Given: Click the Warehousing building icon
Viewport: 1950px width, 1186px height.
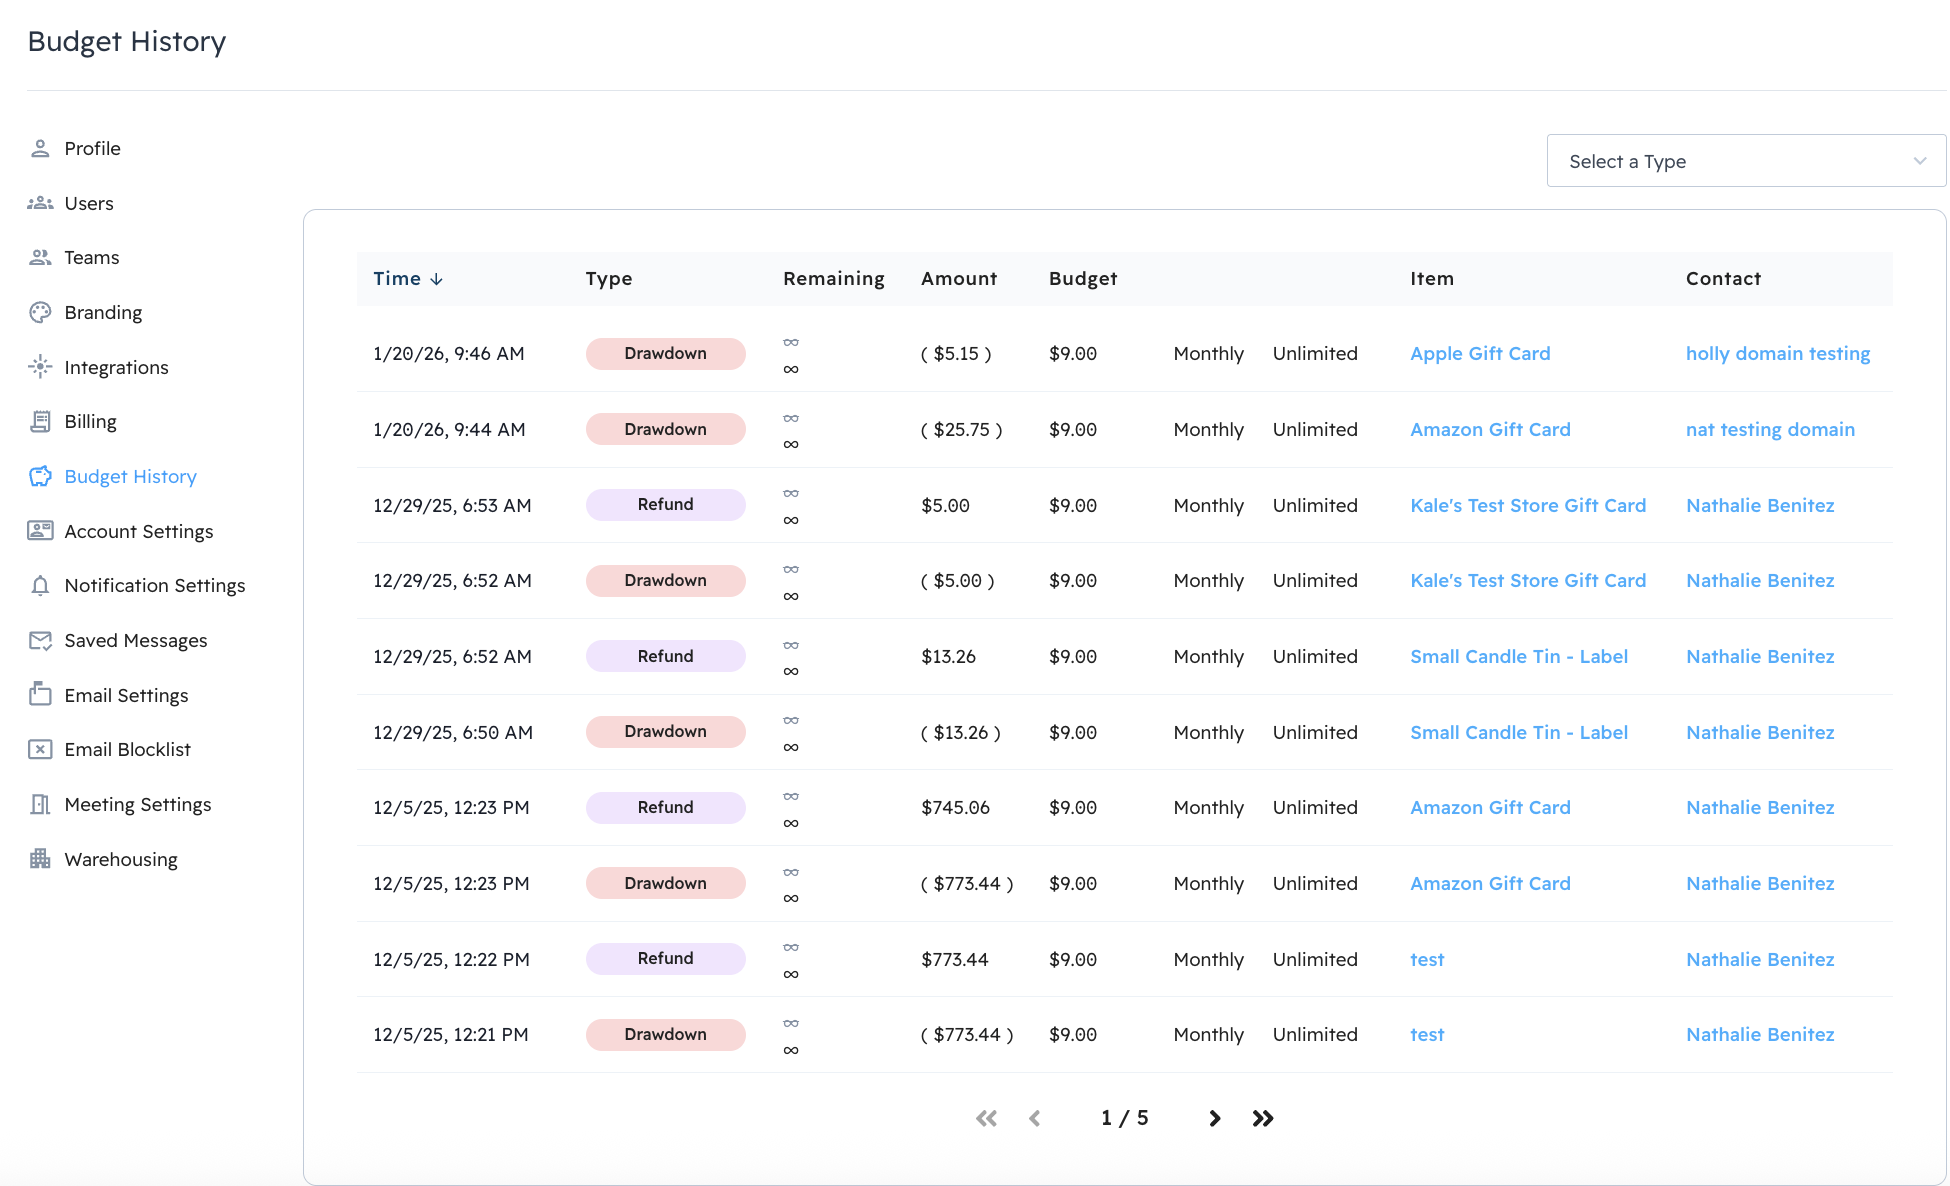Looking at the screenshot, I should 40,859.
